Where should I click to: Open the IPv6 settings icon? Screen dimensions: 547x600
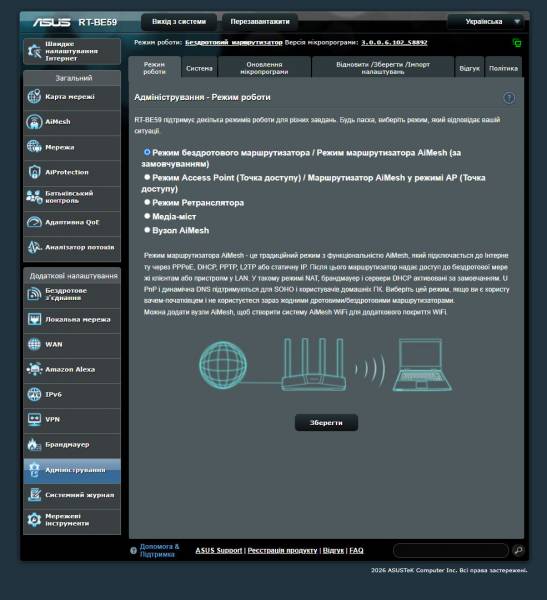[34, 394]
